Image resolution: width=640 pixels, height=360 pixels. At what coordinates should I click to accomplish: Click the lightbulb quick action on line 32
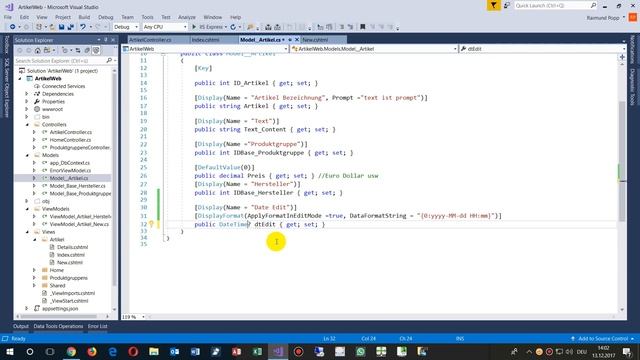click(x=151, y=224)
